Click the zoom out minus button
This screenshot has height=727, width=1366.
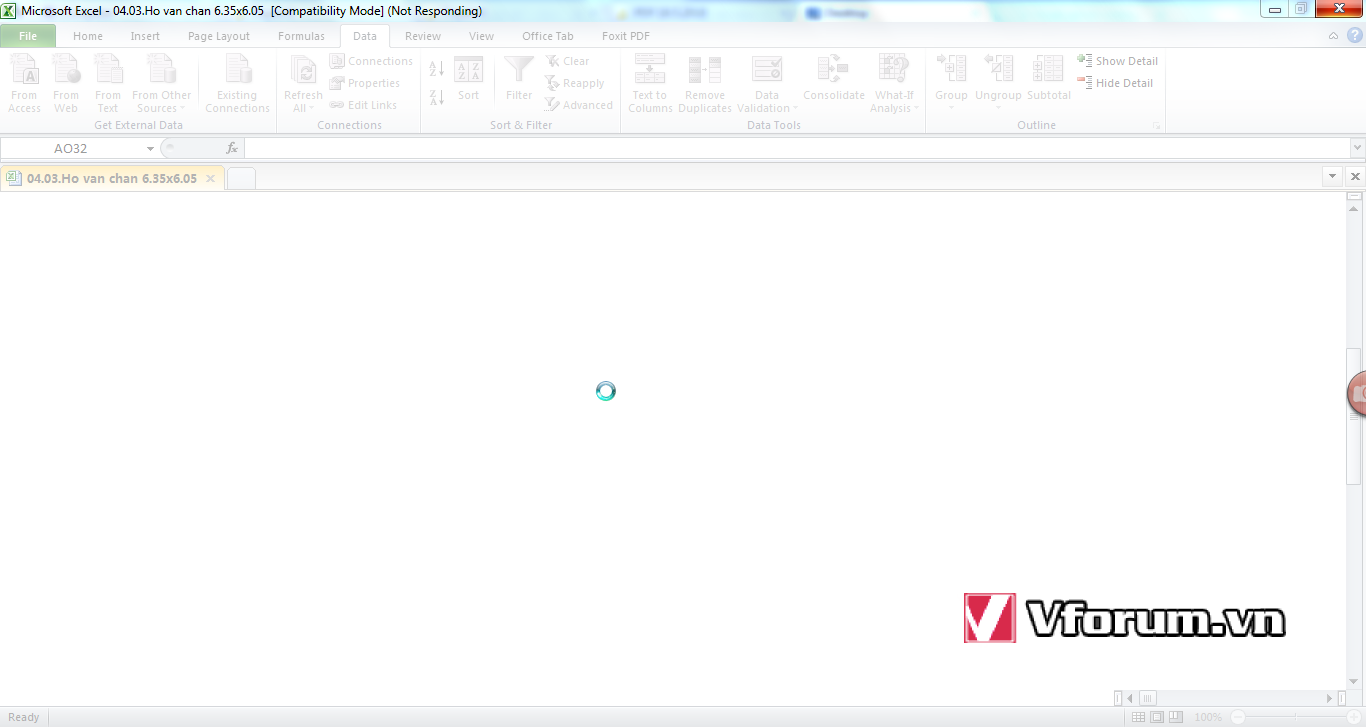tap(1238, 717)
